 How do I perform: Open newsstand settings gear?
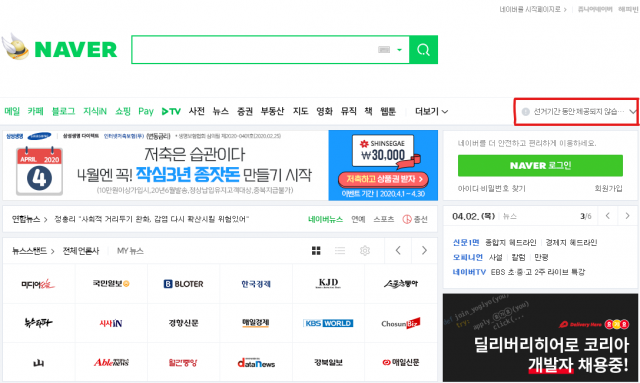364,250
